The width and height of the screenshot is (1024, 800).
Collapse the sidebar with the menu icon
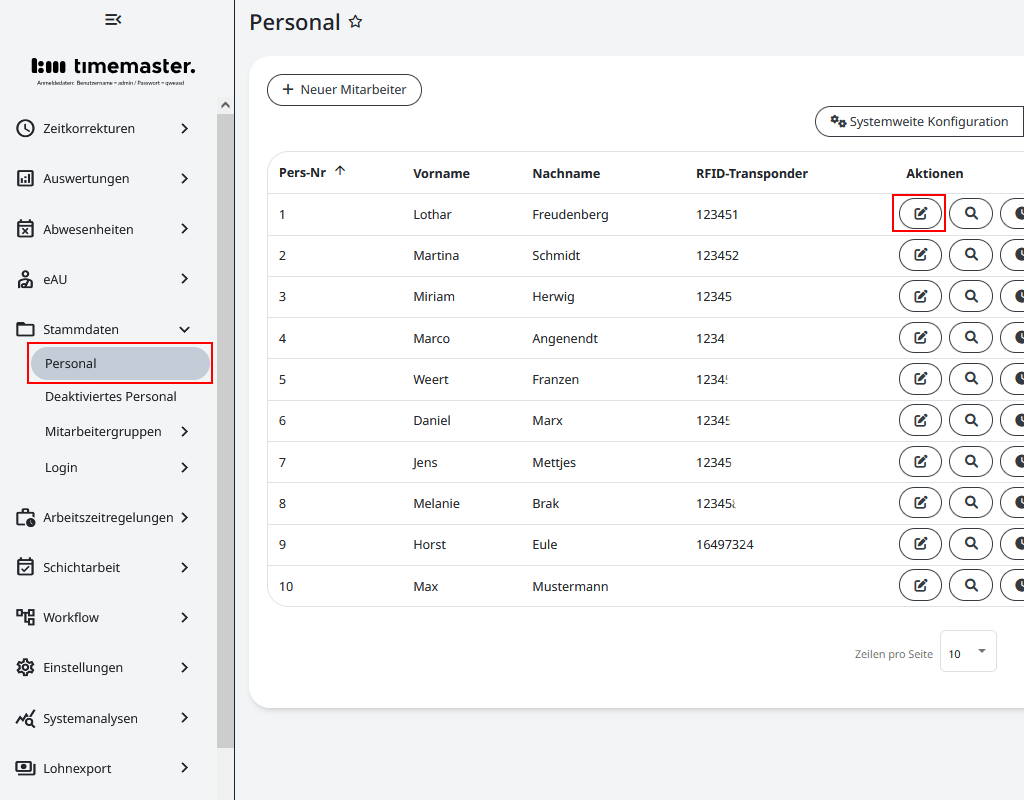(x=113, y=19)
